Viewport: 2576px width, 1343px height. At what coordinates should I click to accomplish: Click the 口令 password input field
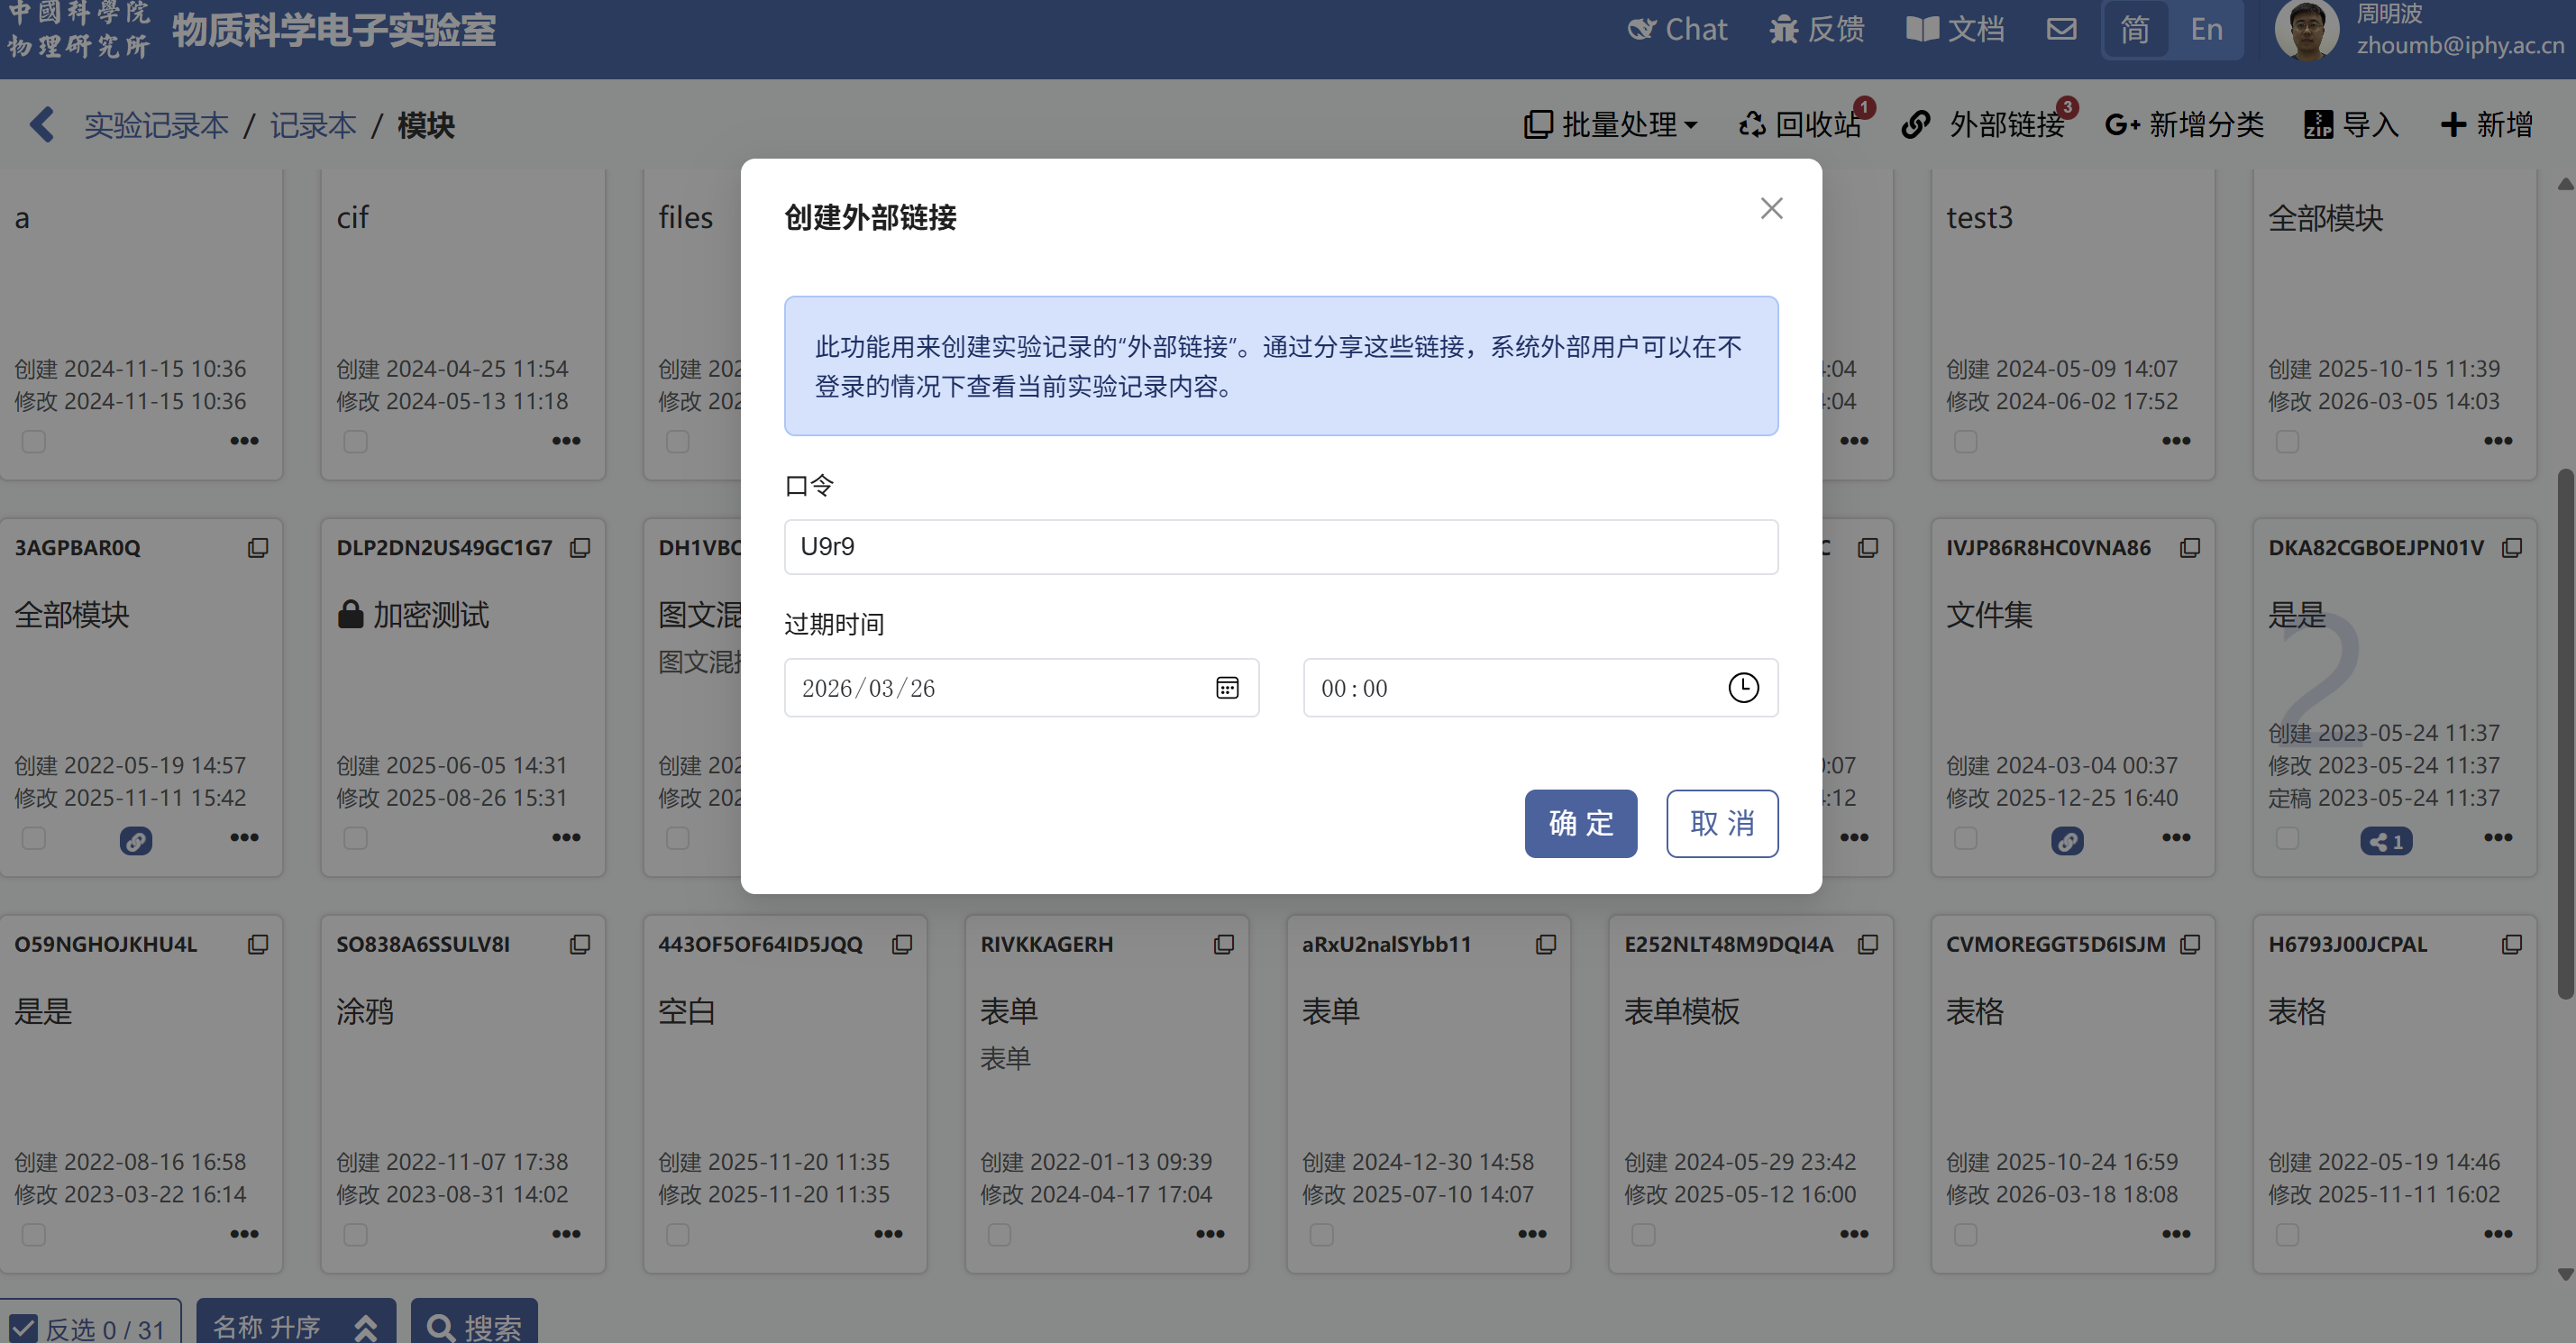pos(1280,547)
